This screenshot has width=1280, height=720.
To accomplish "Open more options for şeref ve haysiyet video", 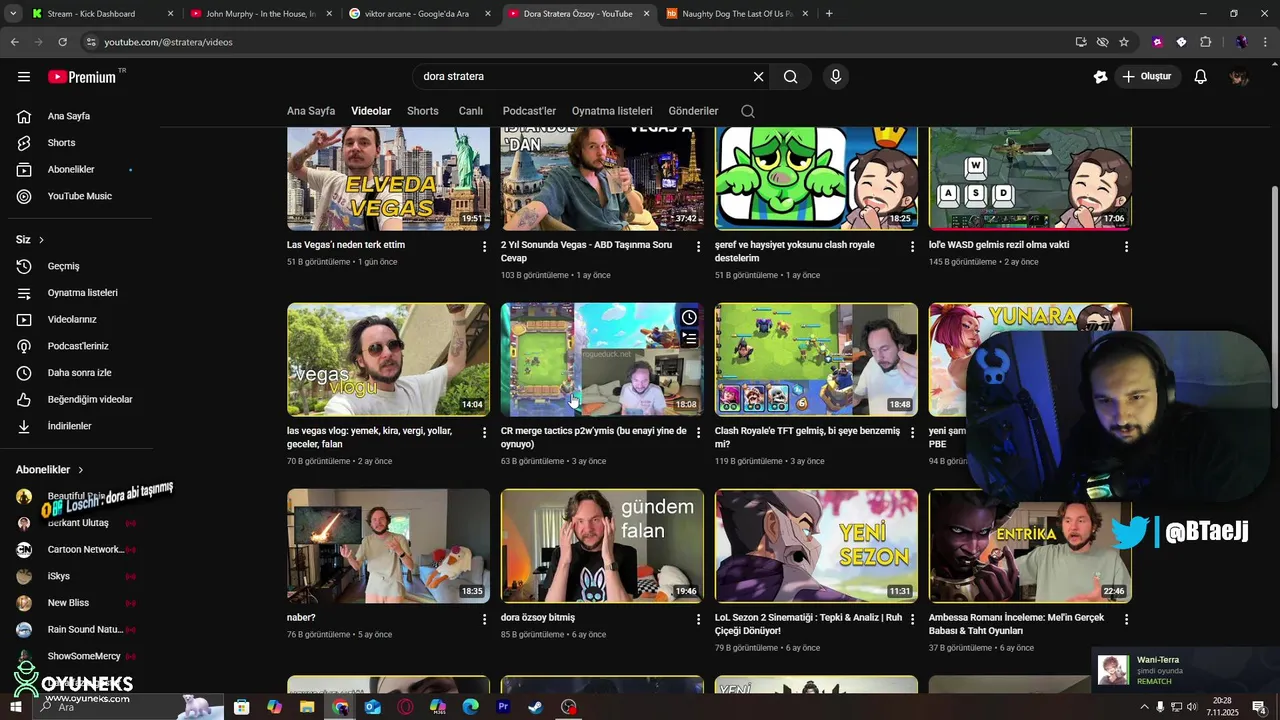I will click(x=913, y=246).
